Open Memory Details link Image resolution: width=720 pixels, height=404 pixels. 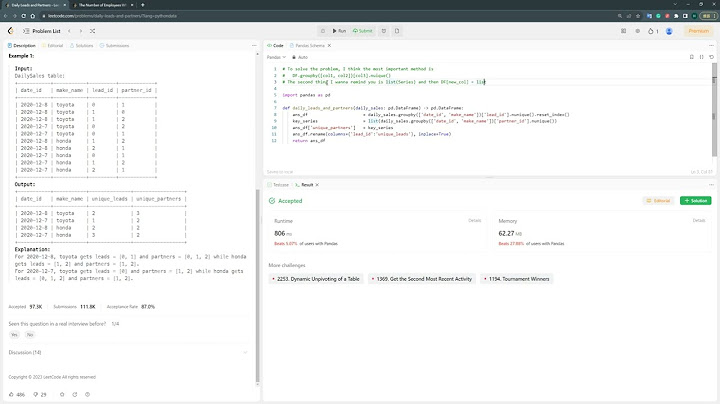click(x=698, y=220)
